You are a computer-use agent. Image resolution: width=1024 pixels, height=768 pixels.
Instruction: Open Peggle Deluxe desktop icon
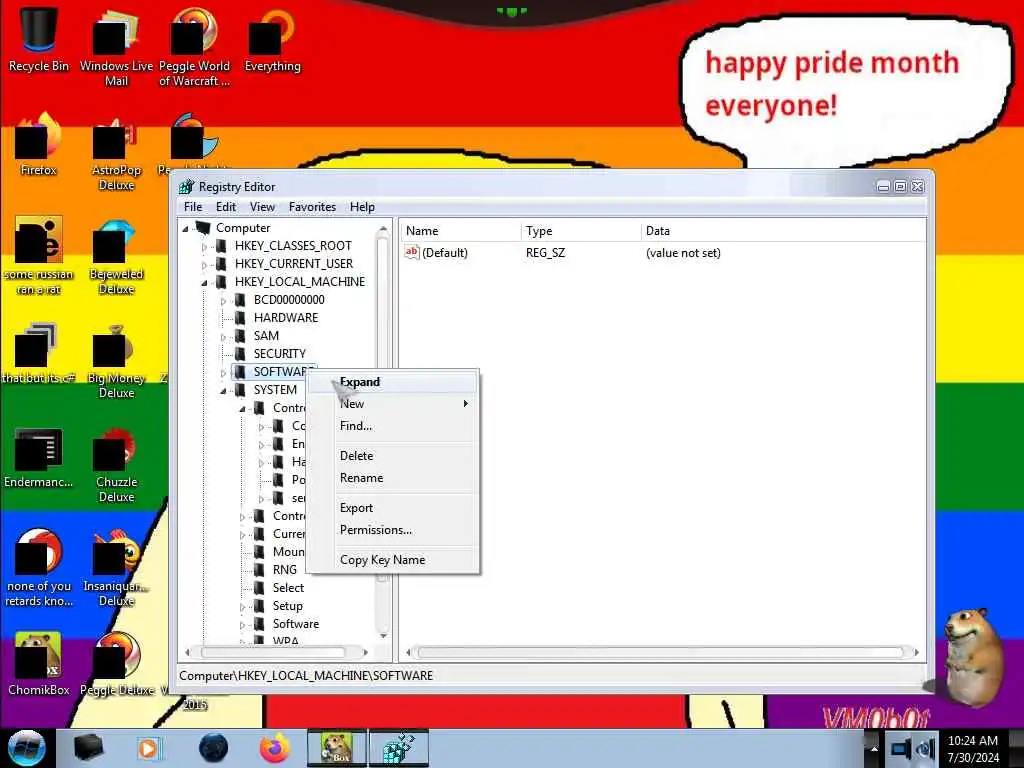click(118, 664)
